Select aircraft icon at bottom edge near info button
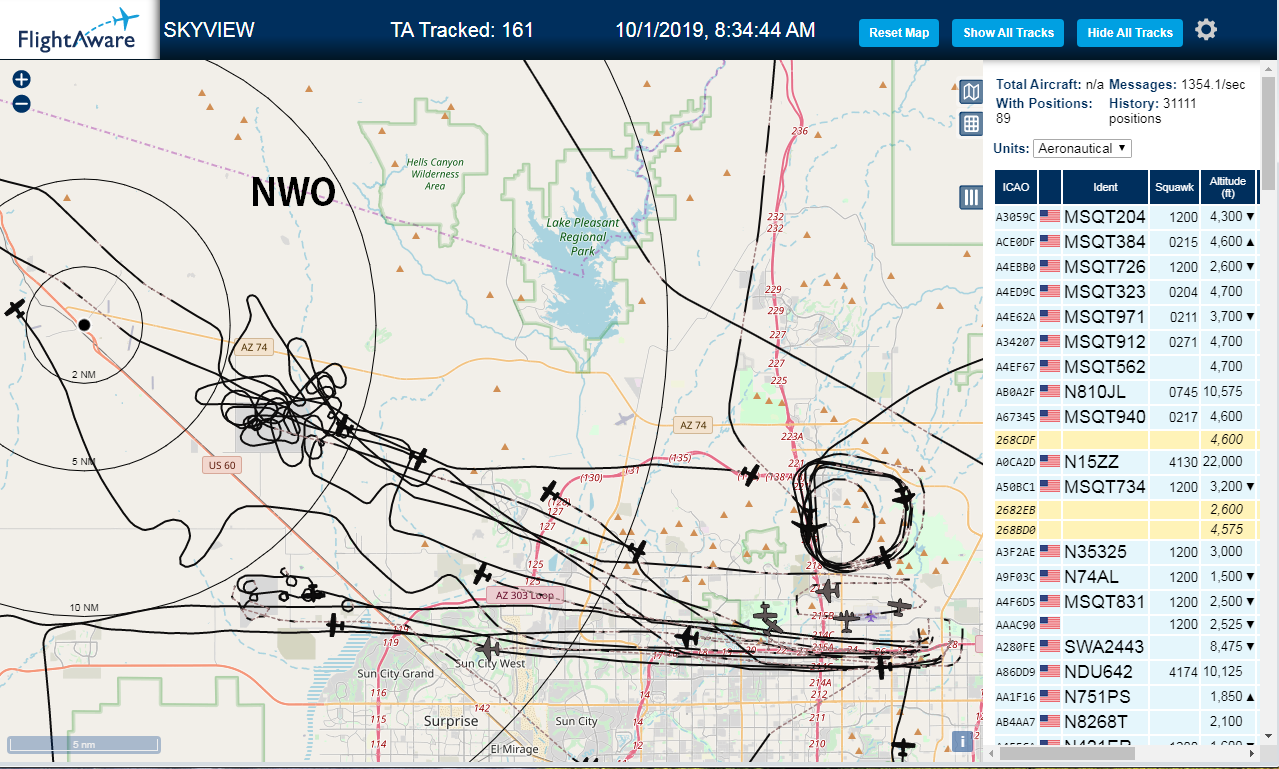This screenshot has height=769, width=1279. coord(903,746)
